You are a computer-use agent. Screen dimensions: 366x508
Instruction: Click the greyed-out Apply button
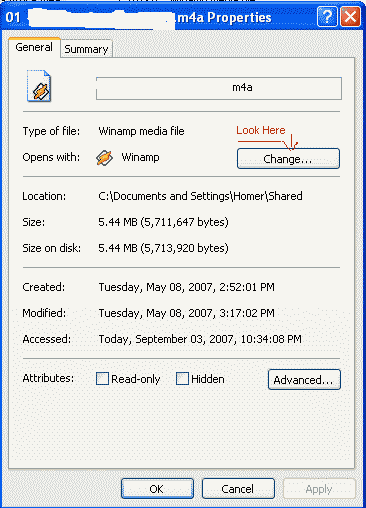319,489
